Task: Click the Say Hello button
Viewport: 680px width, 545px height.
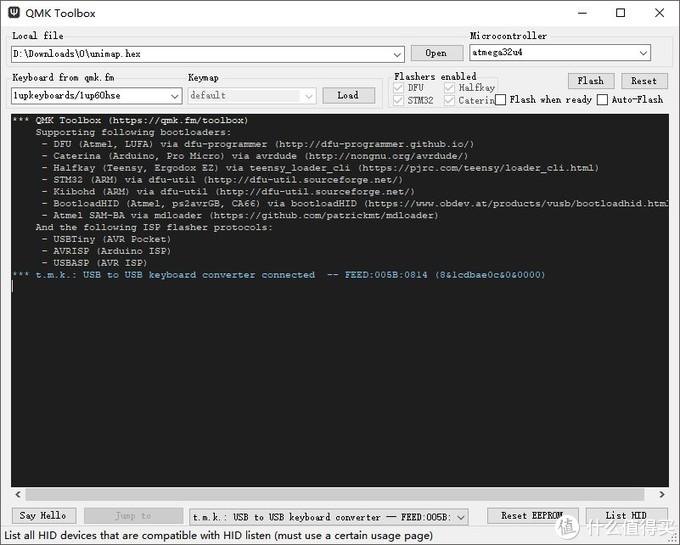Action: [43, 516]
